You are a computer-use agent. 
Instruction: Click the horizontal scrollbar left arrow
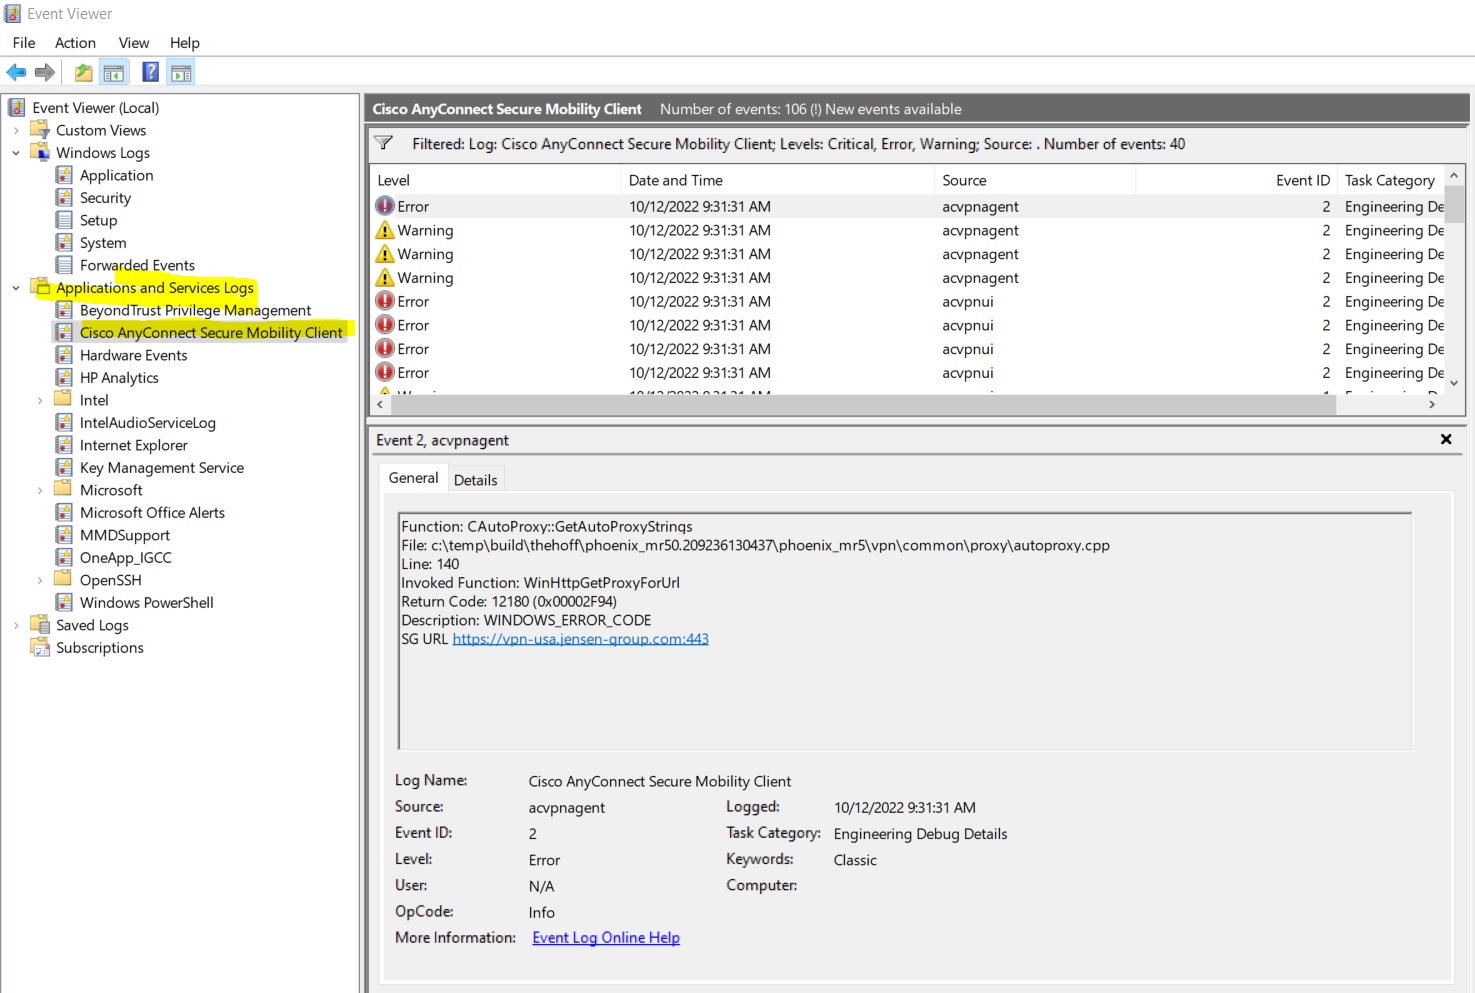[380, 405]
